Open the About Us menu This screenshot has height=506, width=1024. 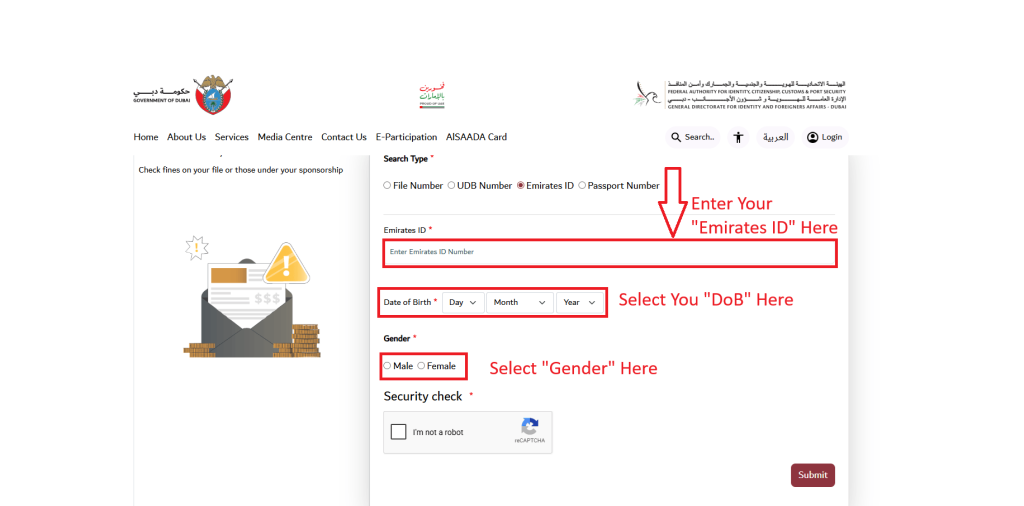click(x=186, y=137)
